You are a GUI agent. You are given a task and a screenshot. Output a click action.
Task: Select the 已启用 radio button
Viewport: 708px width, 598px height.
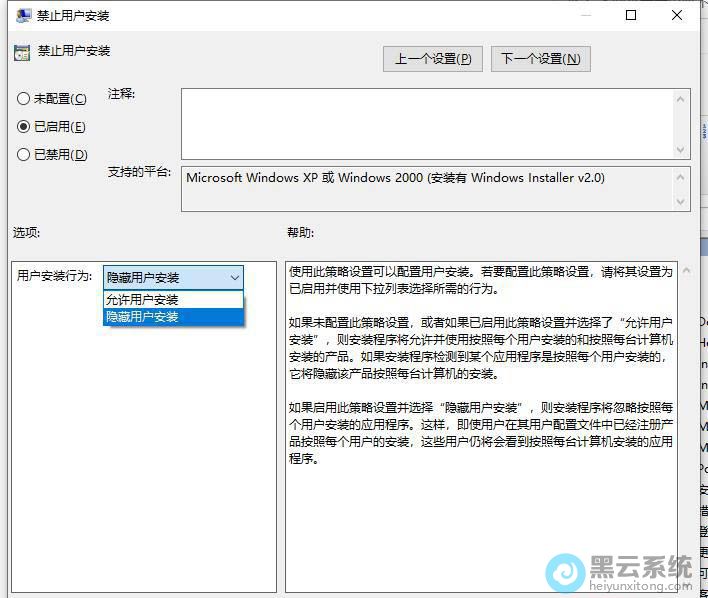coord(24,127)
